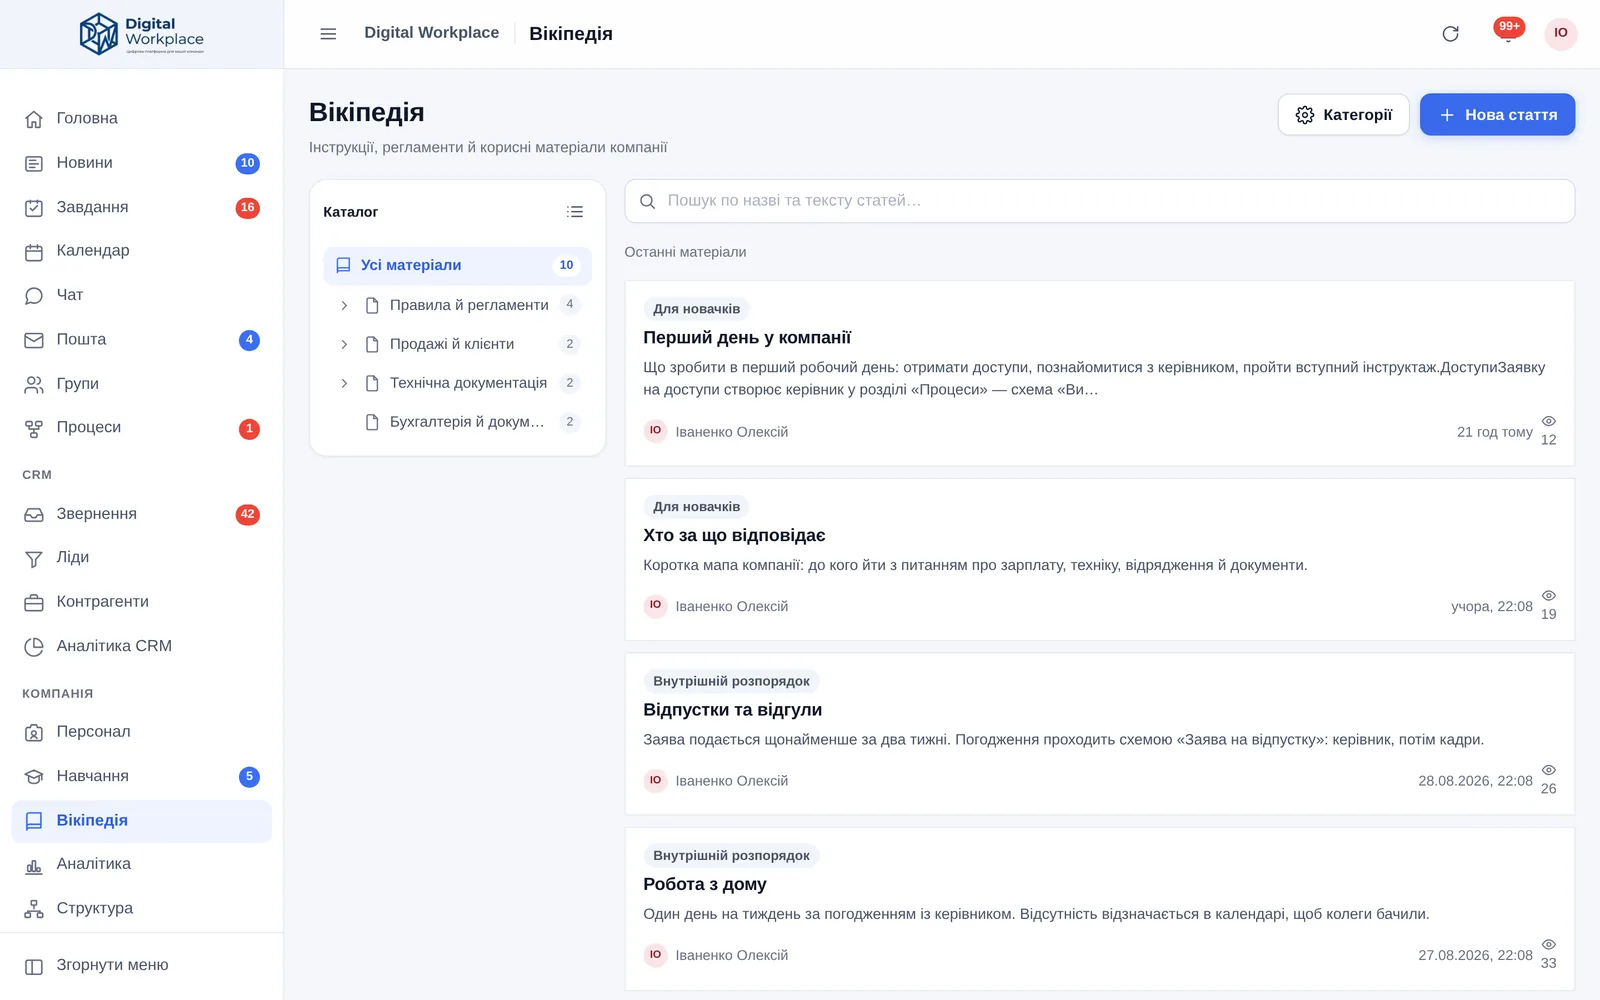Toggle the Каталог list view icon
The image size is (1600, 1000).
pos(575,212)
